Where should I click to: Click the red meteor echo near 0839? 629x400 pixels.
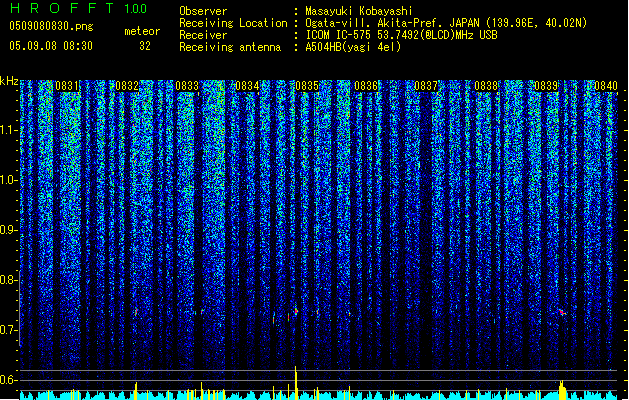(x=562, y=312)
